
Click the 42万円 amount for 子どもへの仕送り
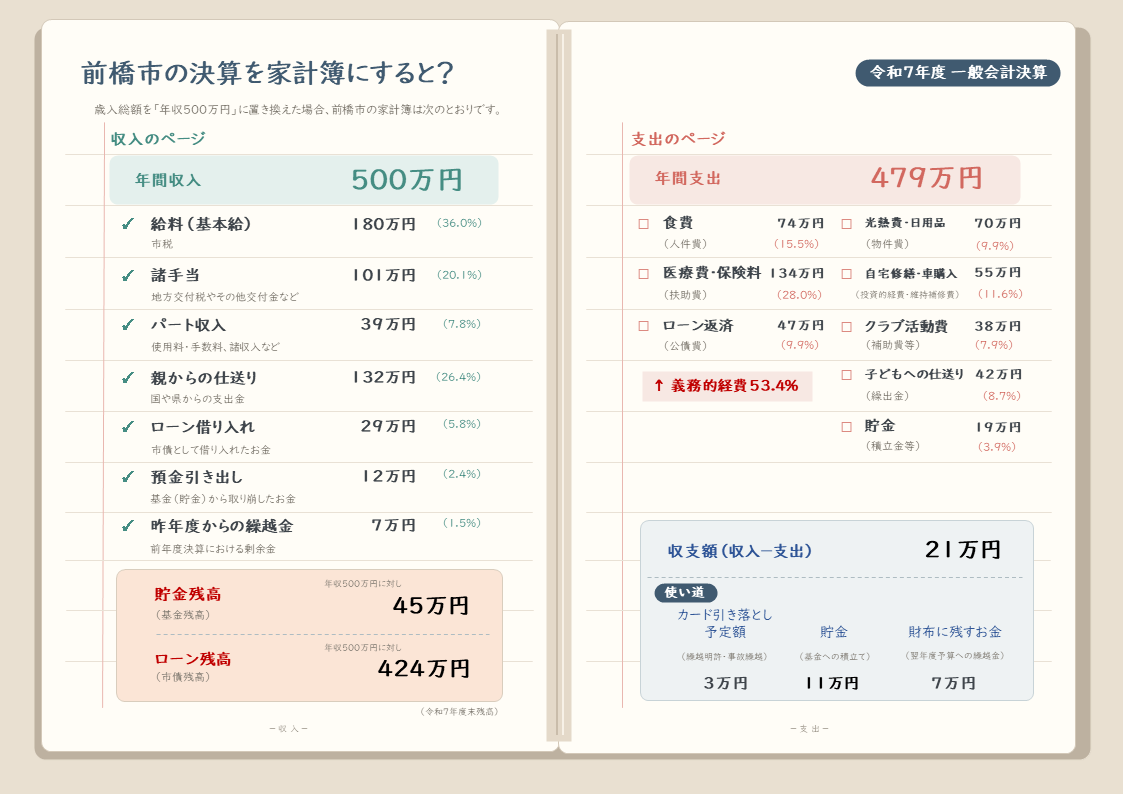pos(998,374)
